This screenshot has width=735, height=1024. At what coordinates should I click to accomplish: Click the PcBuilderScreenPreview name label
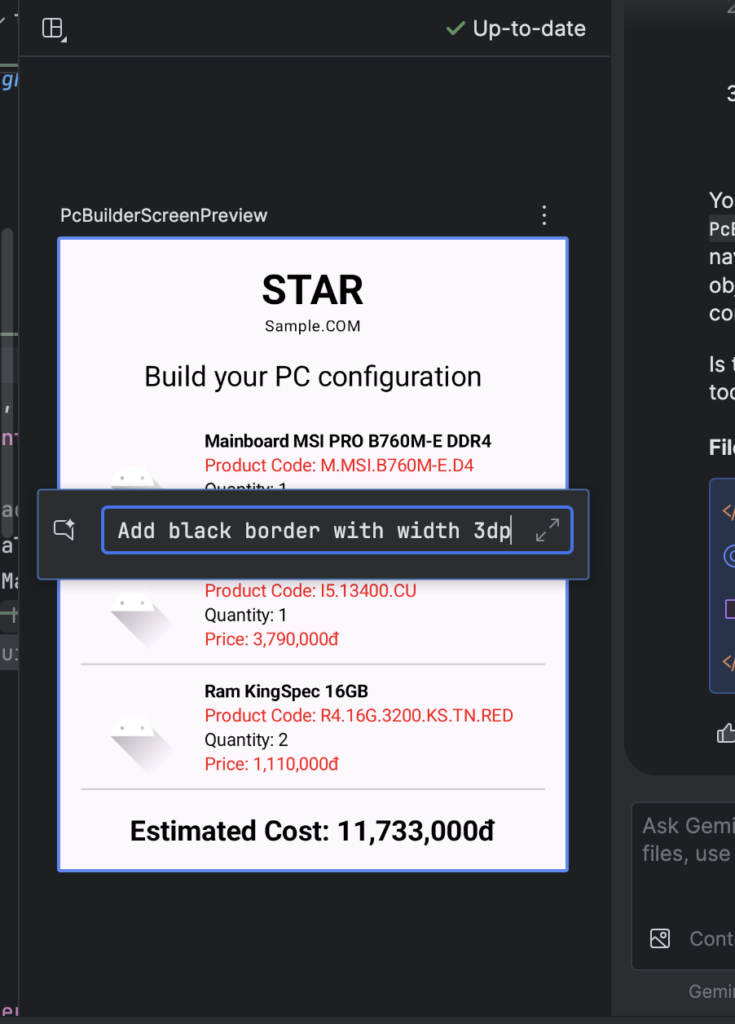coord(164,215)
